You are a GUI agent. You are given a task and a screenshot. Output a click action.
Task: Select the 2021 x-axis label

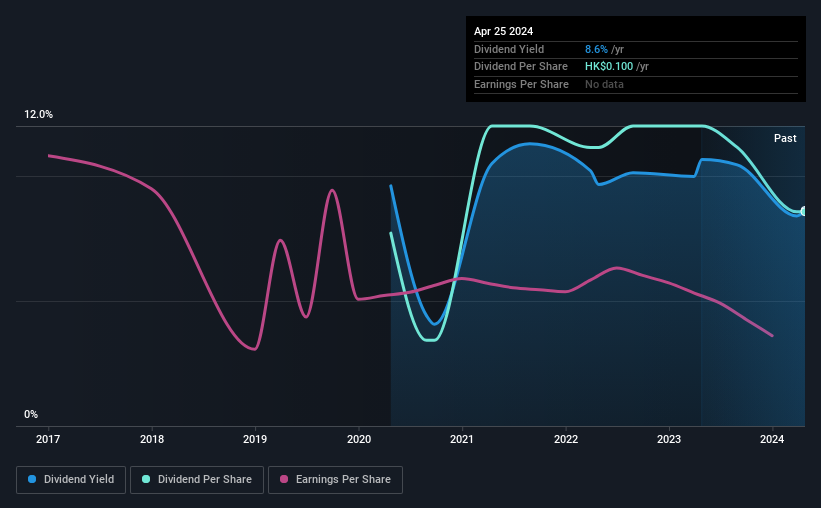462,439
